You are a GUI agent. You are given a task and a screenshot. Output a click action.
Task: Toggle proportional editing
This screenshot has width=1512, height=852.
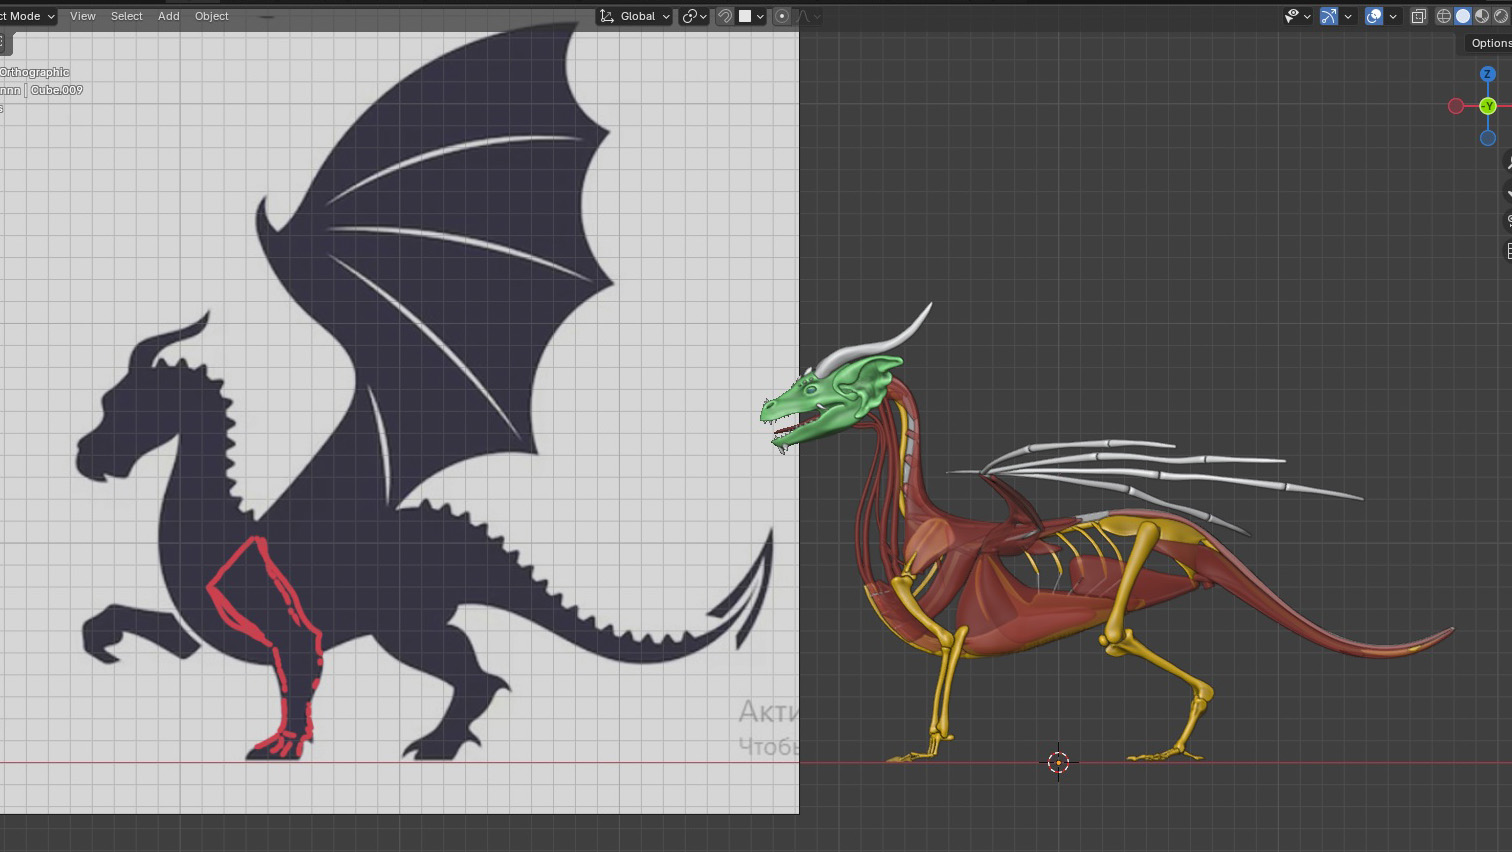click(782, 16)
